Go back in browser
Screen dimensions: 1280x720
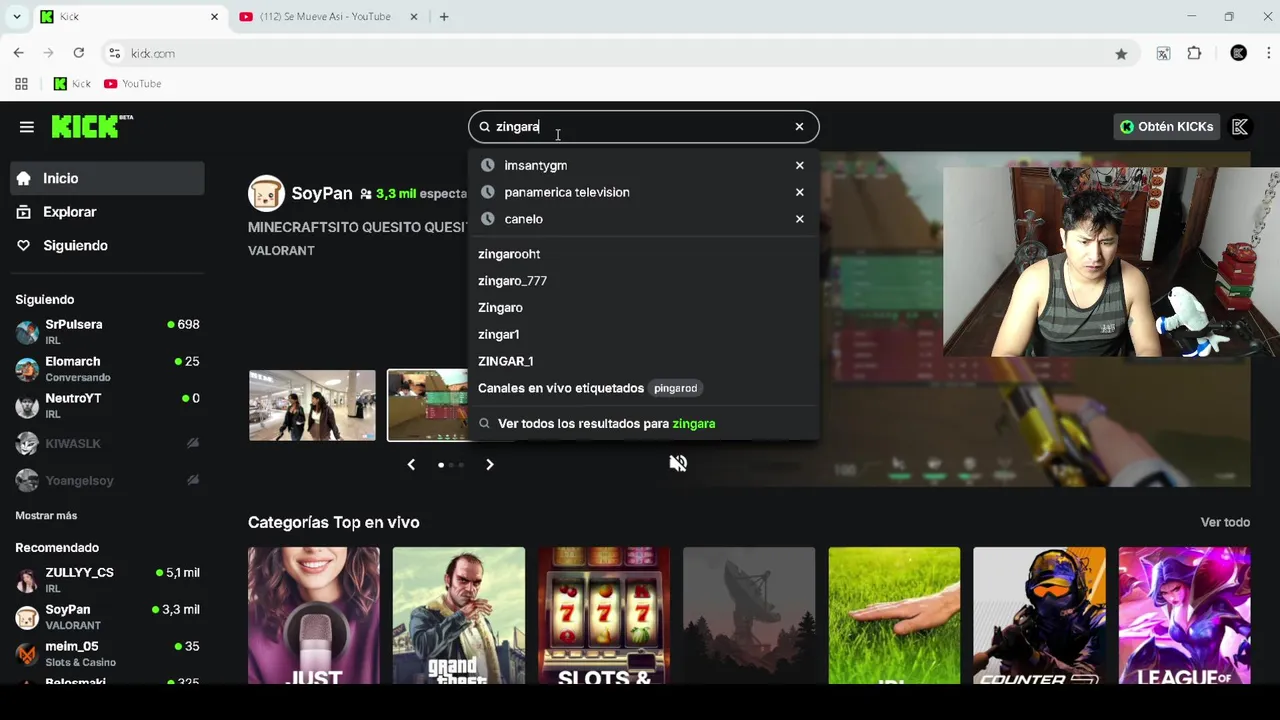tap(19, 53)
